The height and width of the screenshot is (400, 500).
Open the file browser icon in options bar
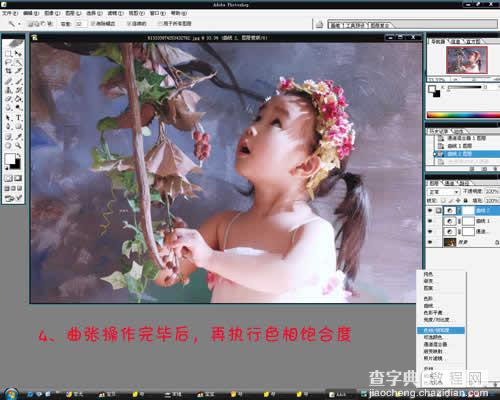coord(319,24)
